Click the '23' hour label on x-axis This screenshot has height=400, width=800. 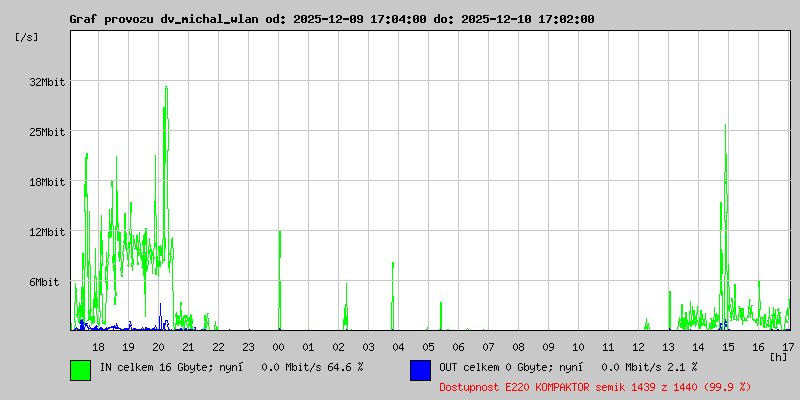[248, 347]
